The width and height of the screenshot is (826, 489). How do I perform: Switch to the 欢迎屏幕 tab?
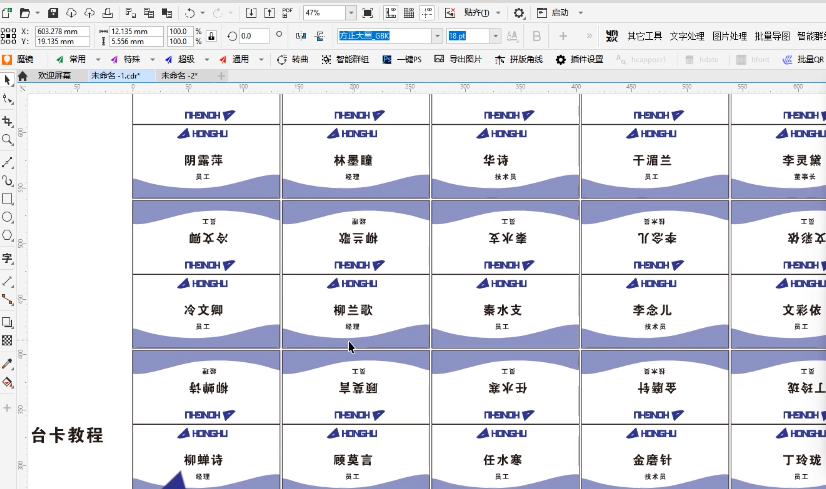tap(56, 75)
